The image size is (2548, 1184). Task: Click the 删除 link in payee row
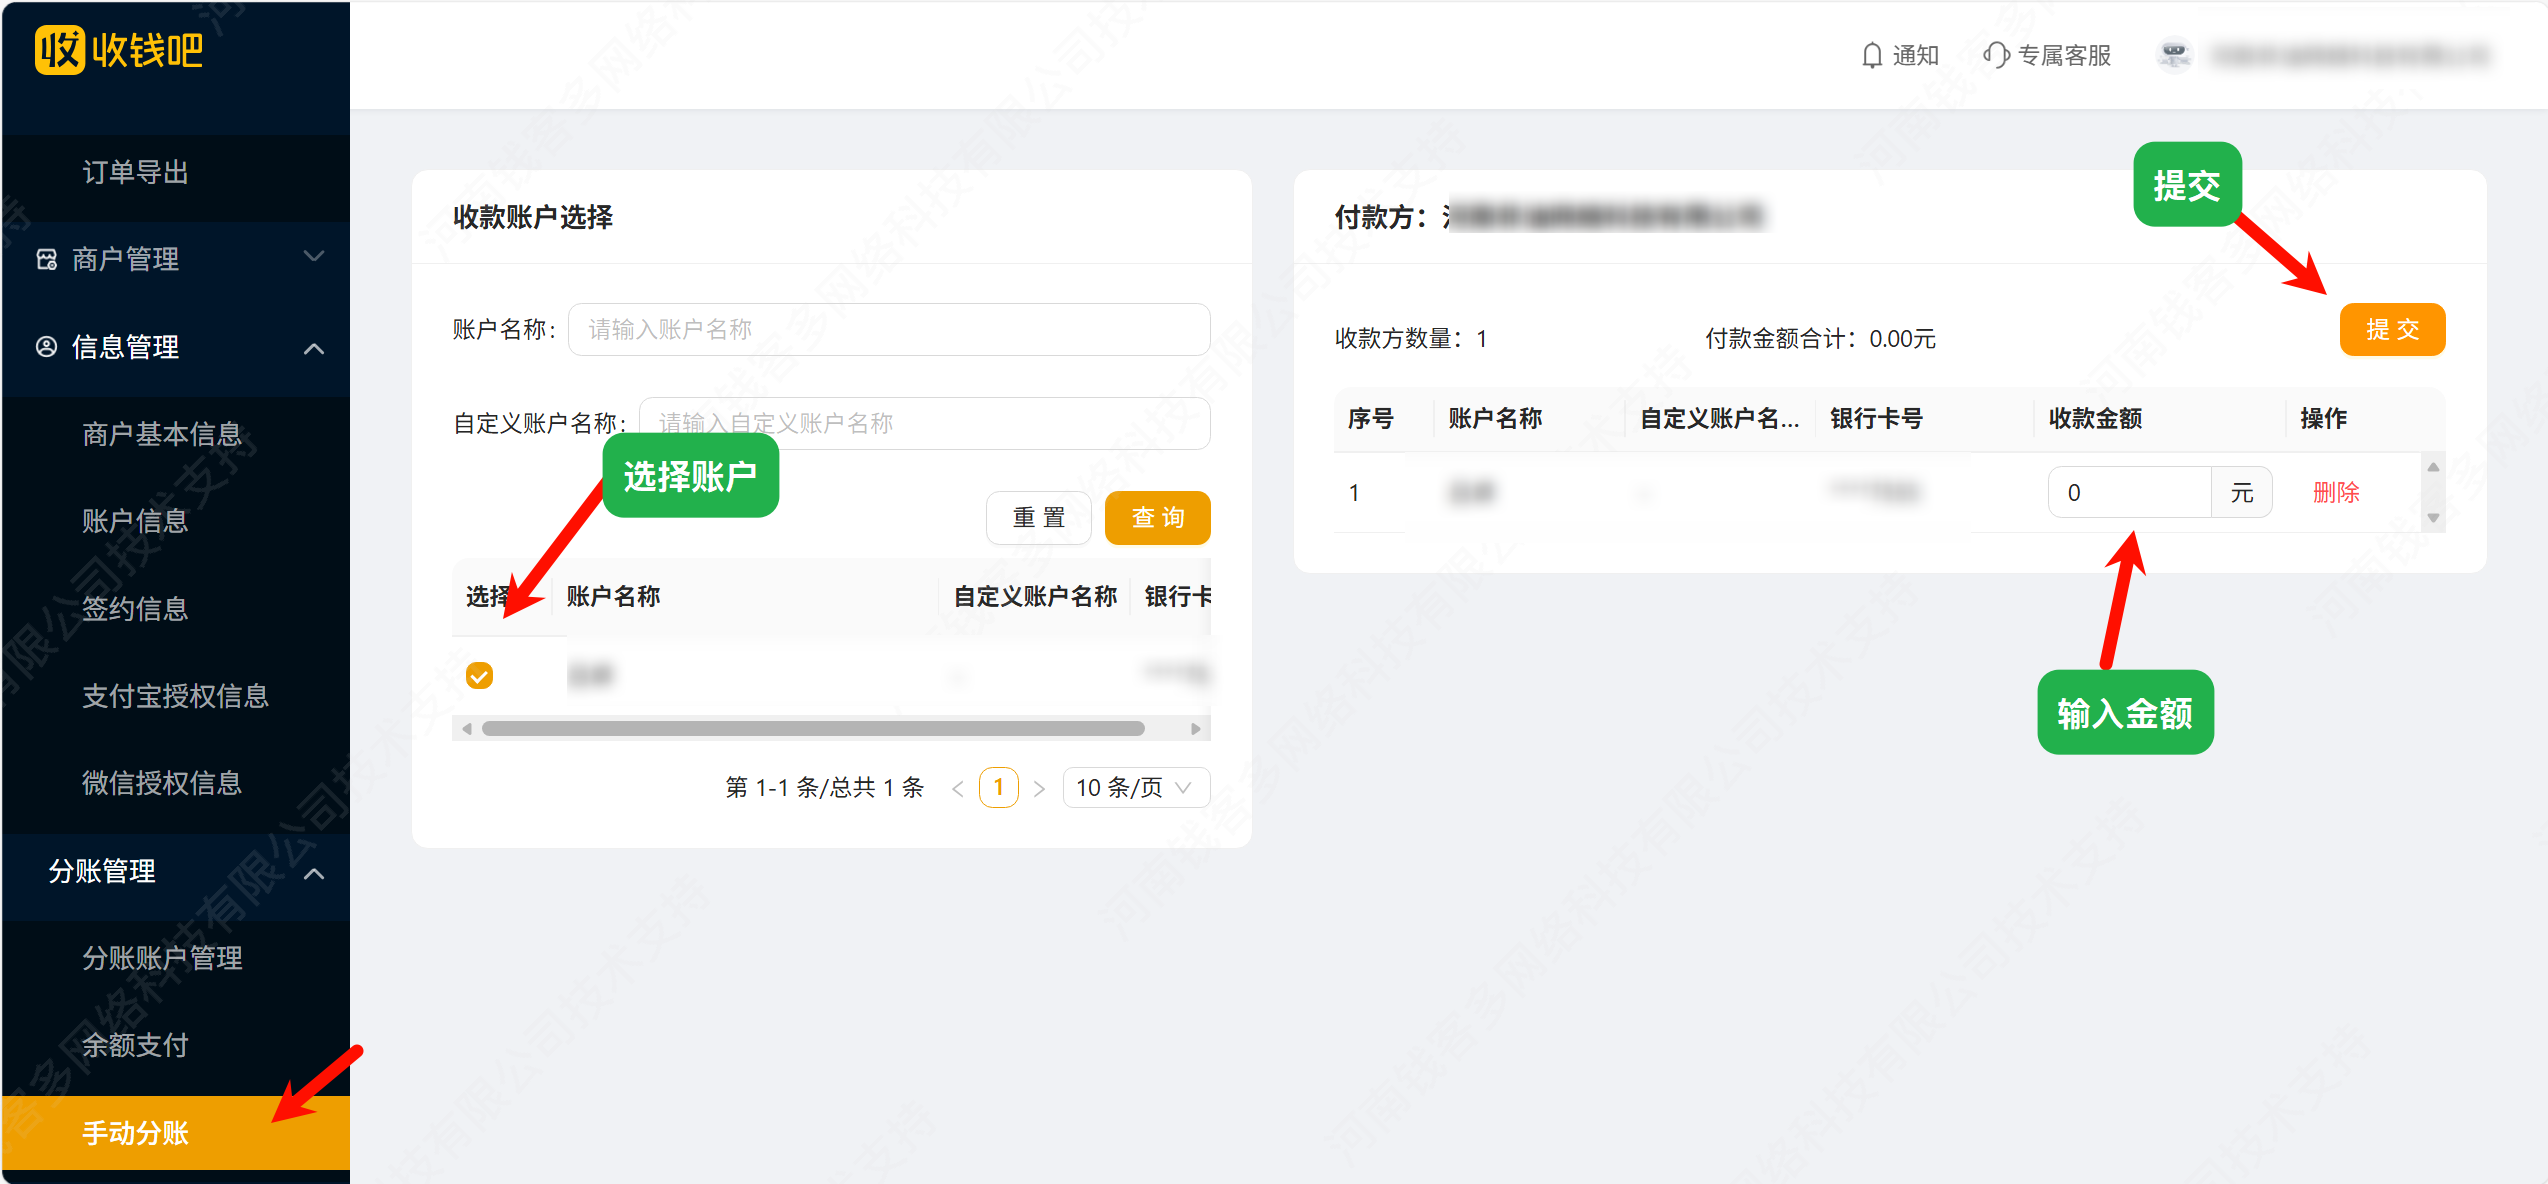click(2336, 492)
